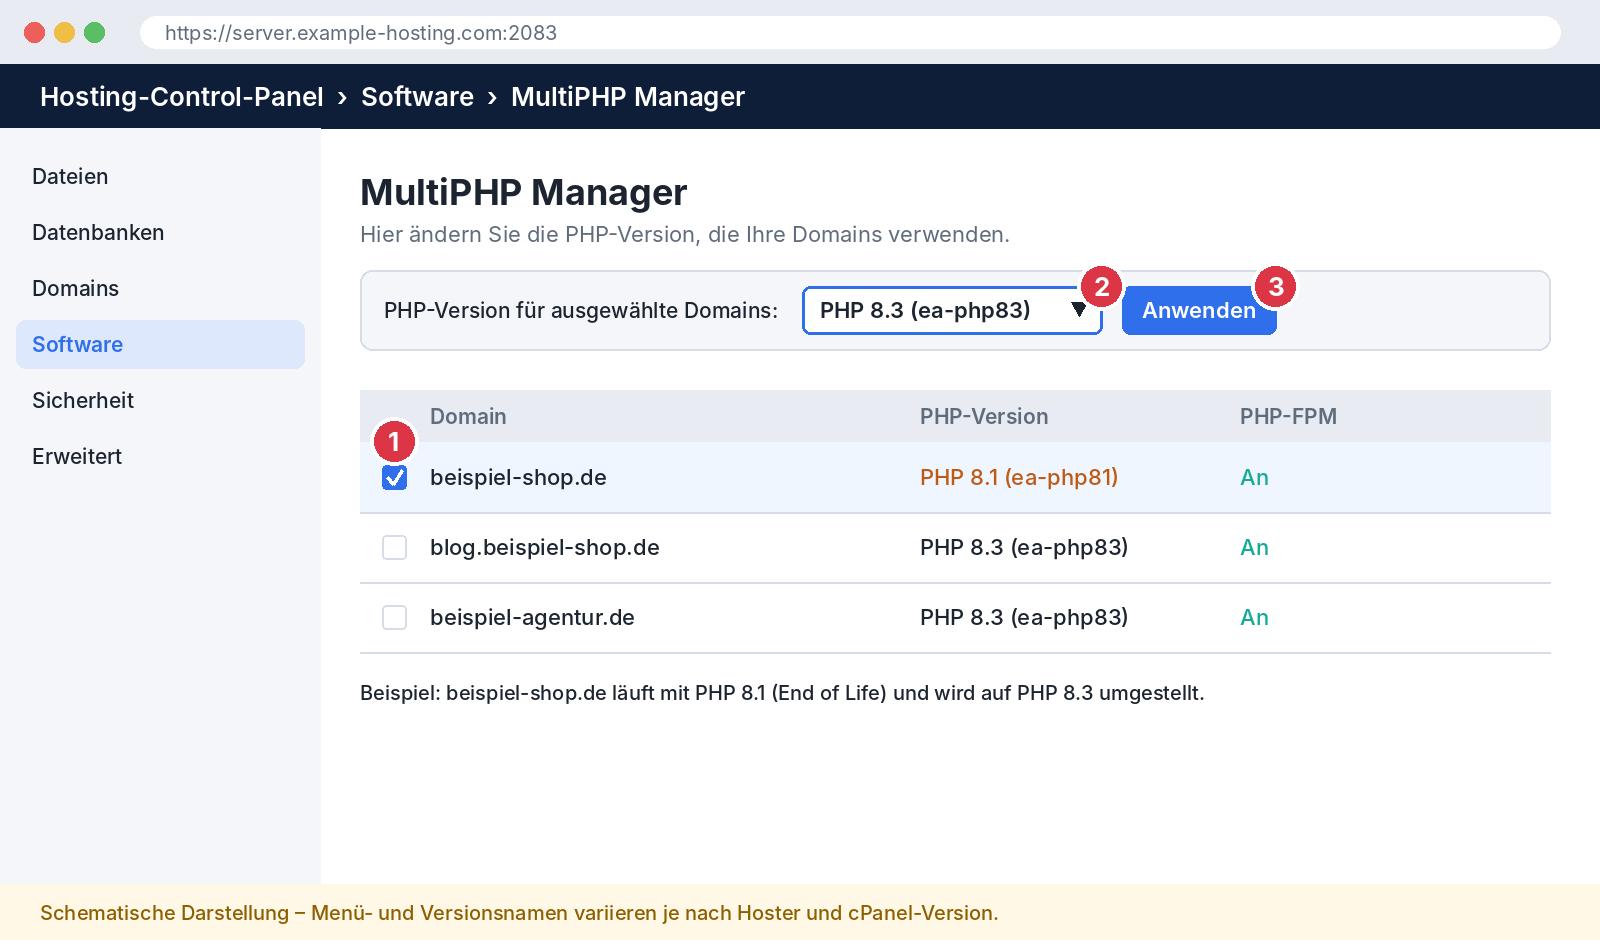
Task: Open Sicherheit in the sidebar
Action: click(x=160, y=400)
